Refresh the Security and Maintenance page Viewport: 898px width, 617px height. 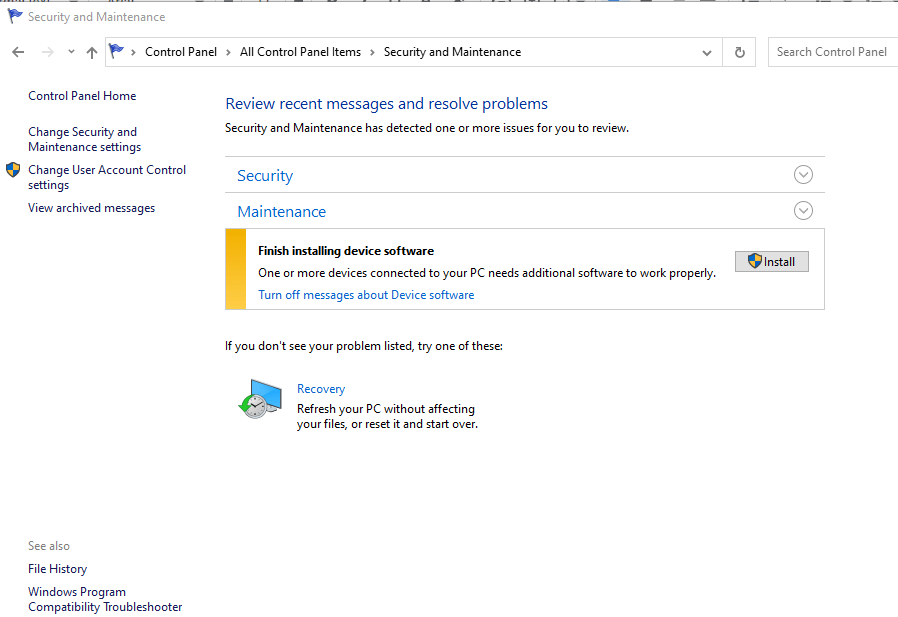click(x=739, y=52)
